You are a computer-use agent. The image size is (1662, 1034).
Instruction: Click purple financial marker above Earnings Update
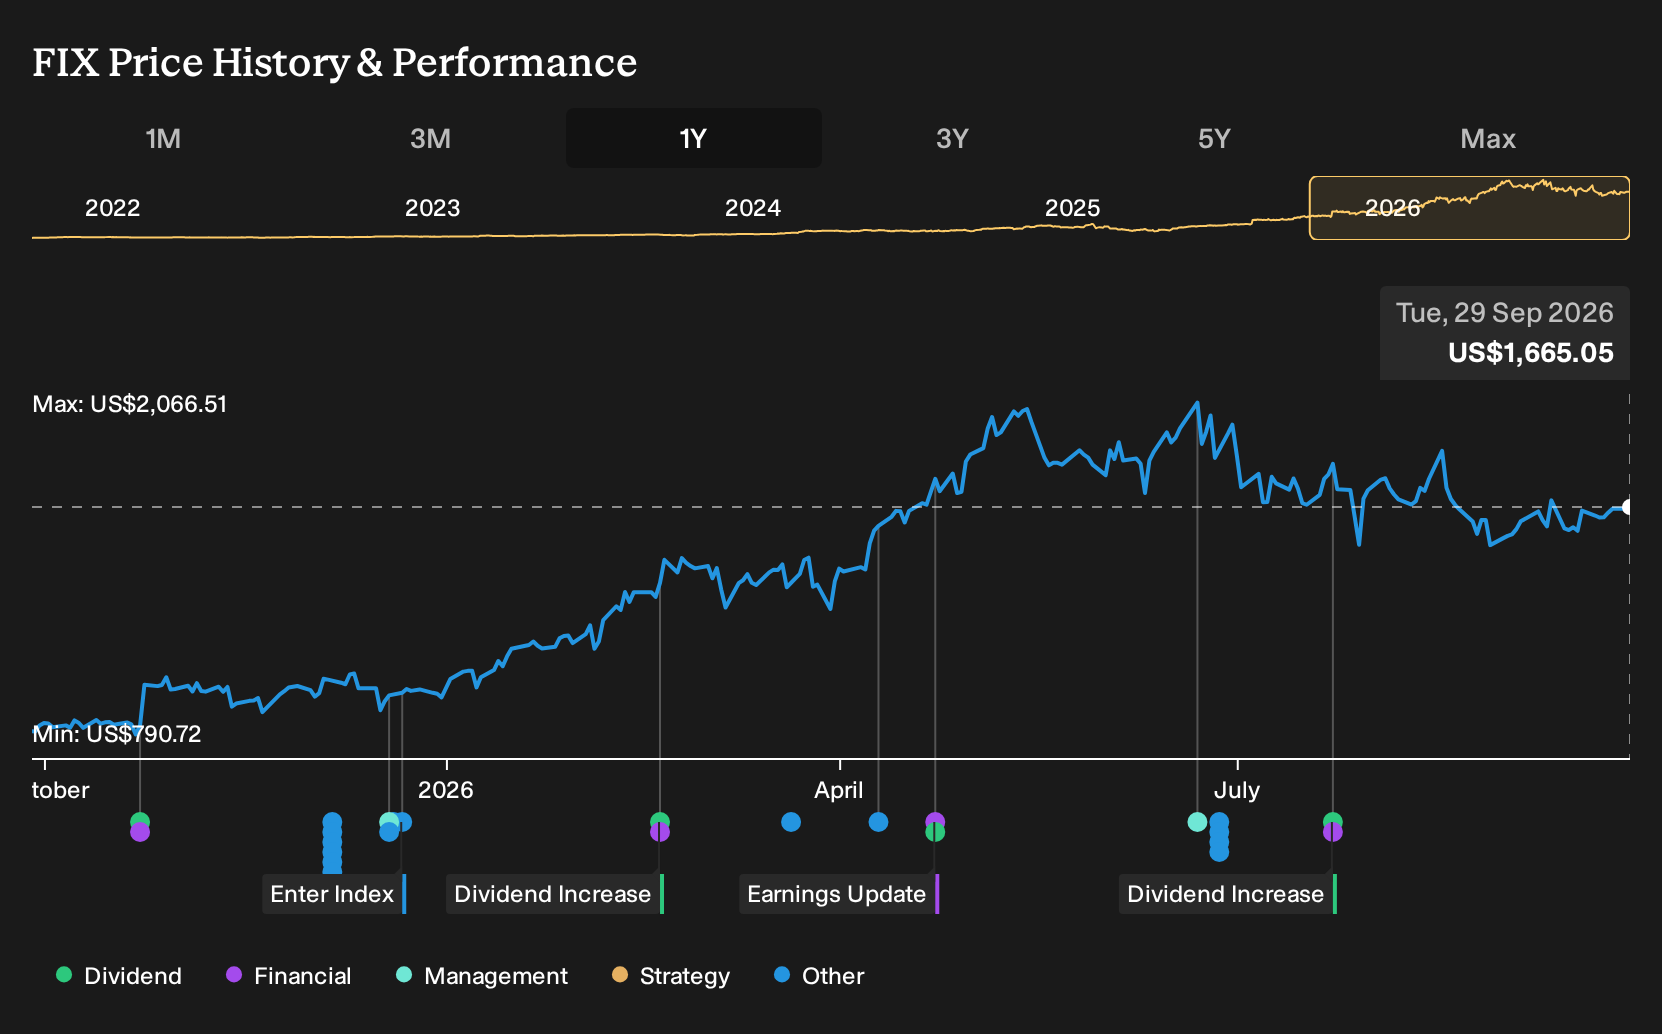tap(935, 820)
